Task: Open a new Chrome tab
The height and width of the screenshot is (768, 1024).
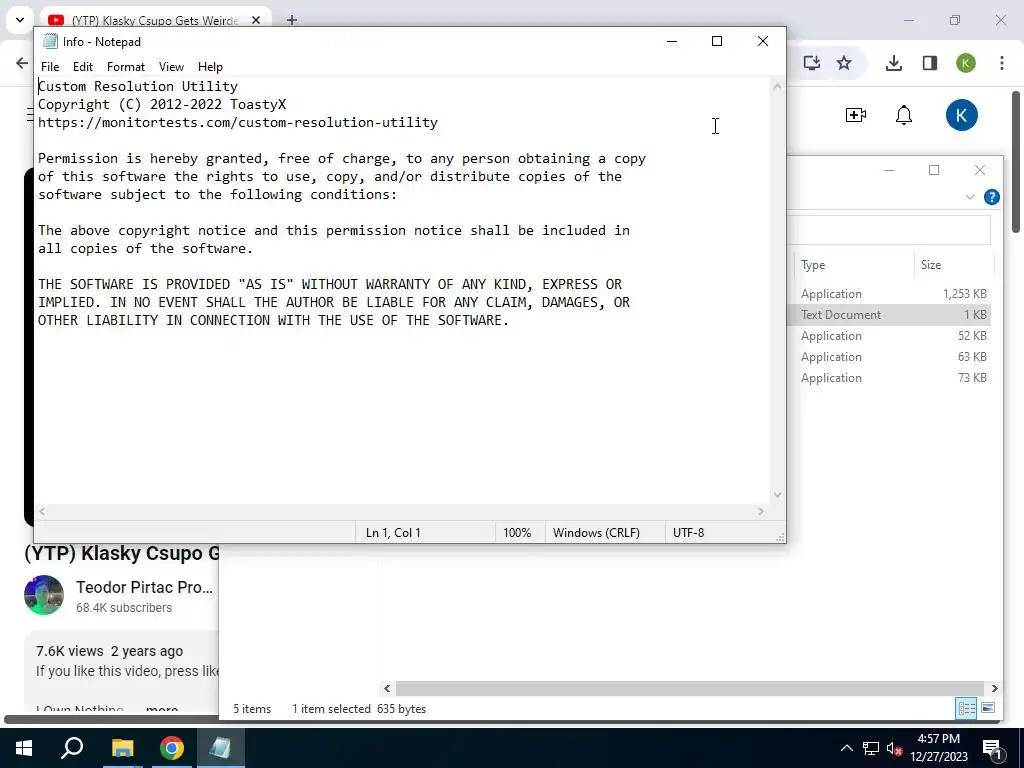Action: [292, 20]
